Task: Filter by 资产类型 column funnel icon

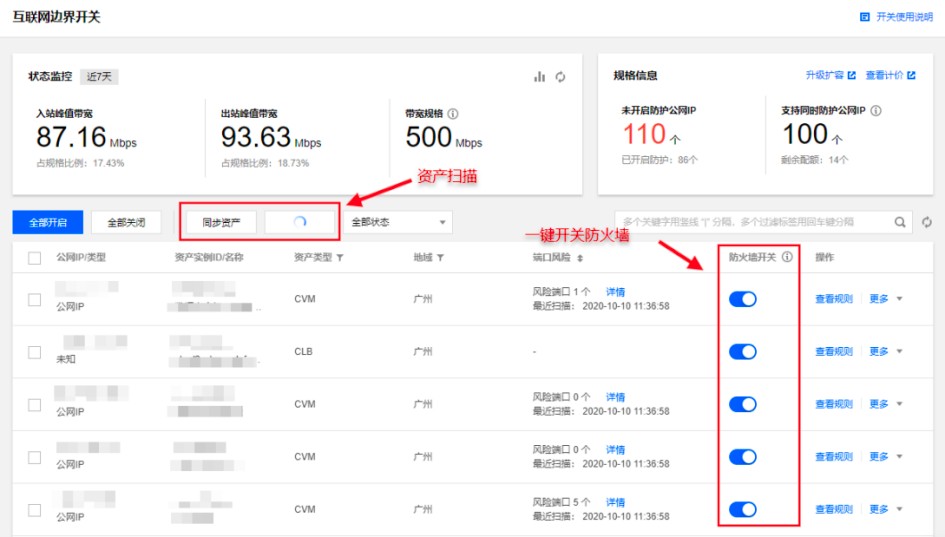Action: [340, 258]
